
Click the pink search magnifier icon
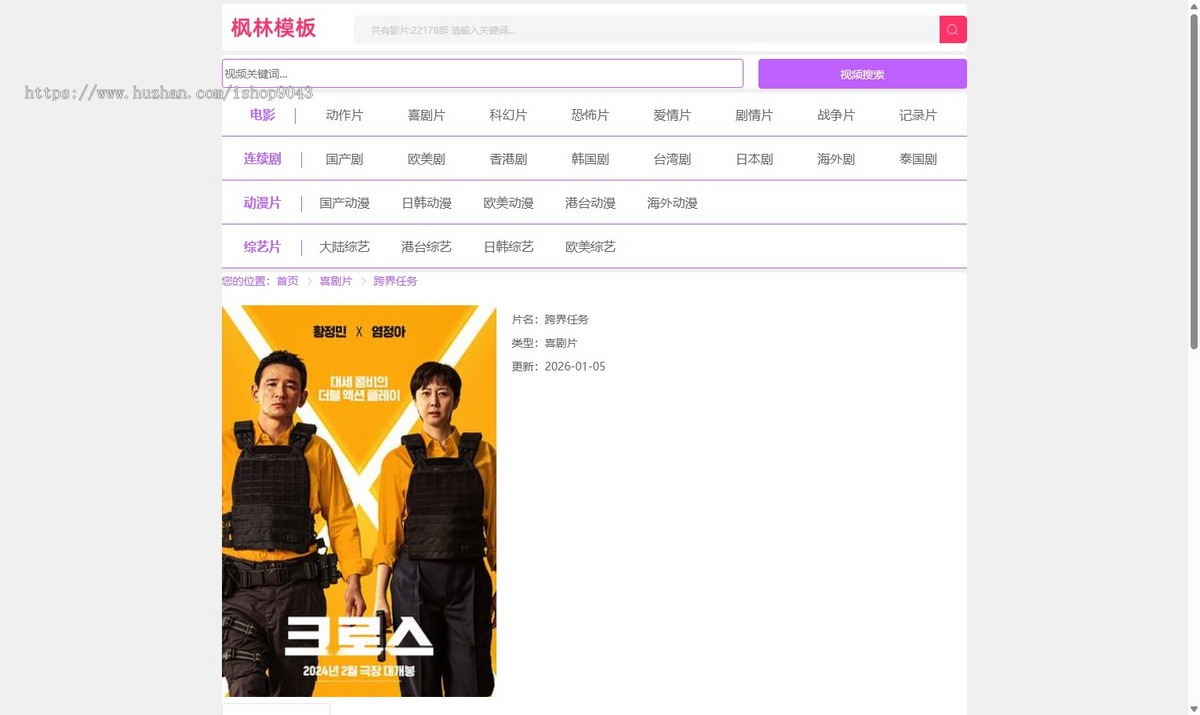(953, 30)
